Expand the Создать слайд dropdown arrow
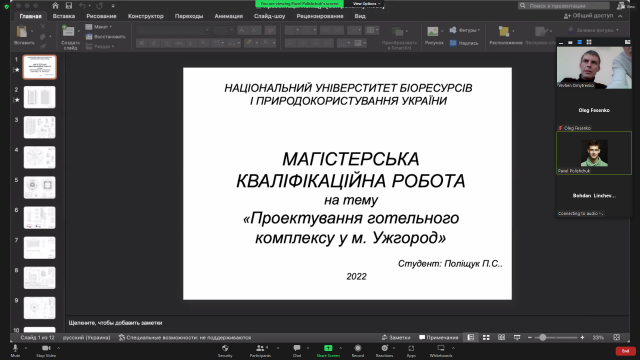640x360 pixels. point(78,31)
